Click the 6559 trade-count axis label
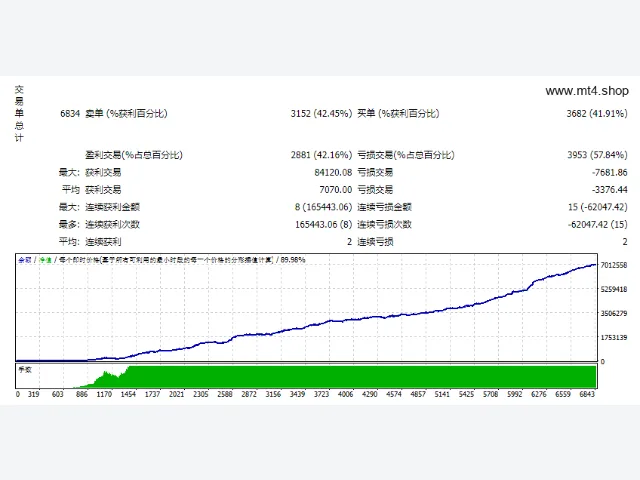This screenshot has height=480, width=640. pos(563,394)
